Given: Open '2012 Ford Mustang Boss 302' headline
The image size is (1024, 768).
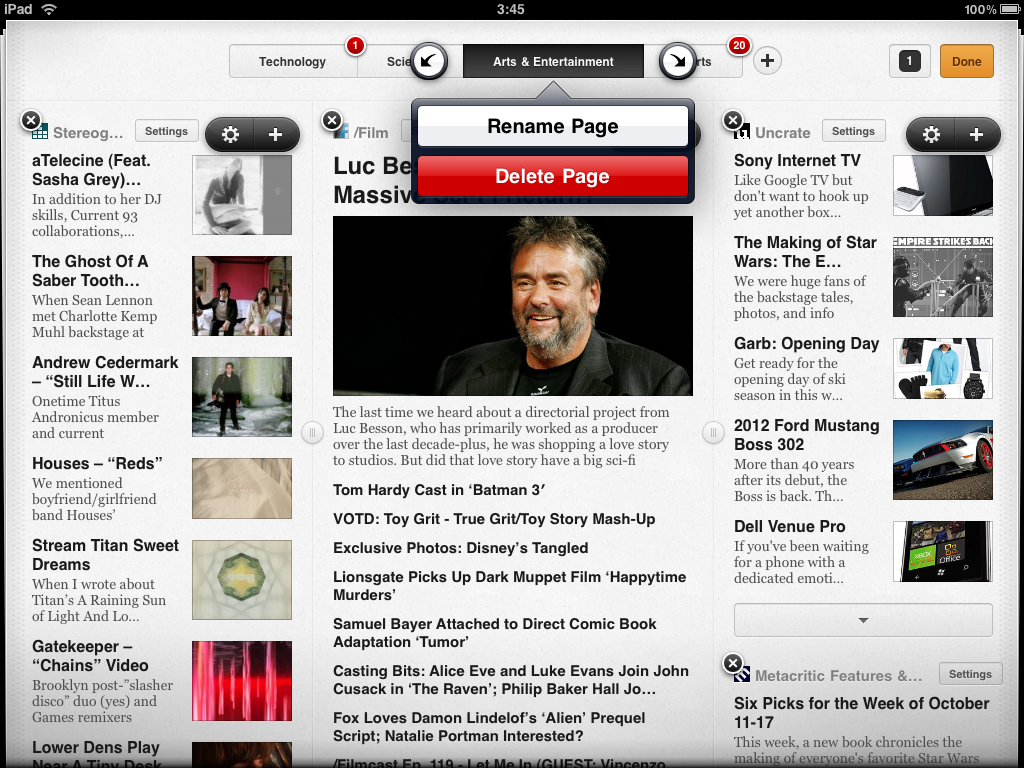Looking at the screenshot, I should click(x=807, y=435).
